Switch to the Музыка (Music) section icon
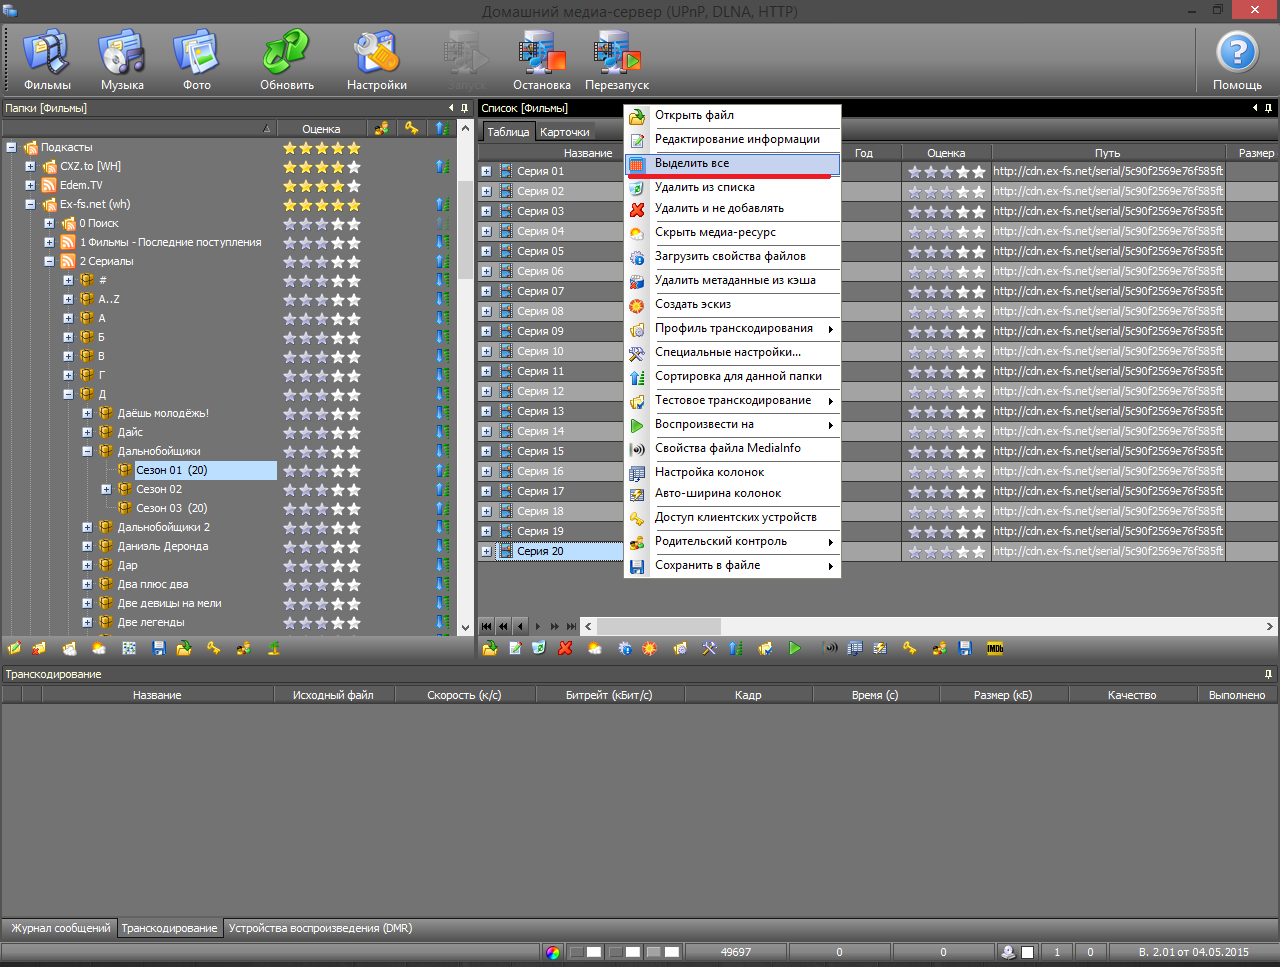The image size is (1280, 967). (x=122, y=60)
